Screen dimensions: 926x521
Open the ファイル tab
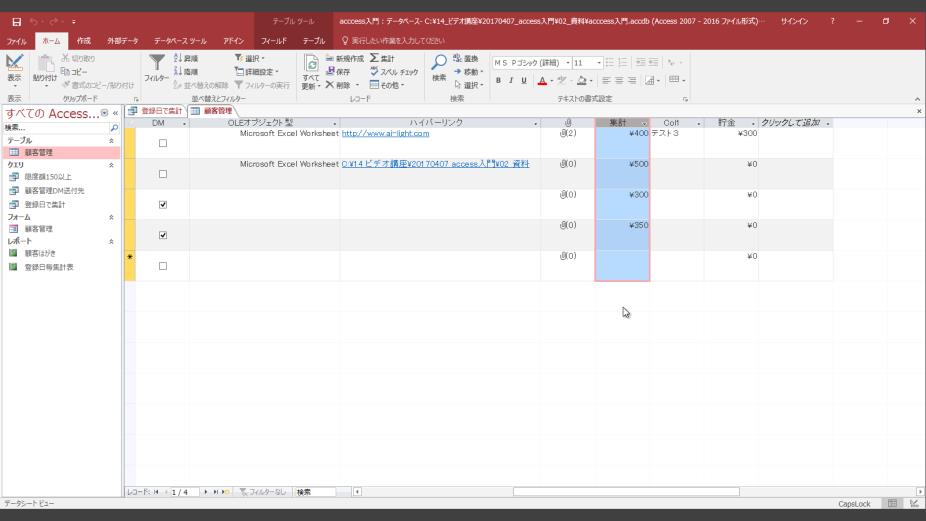pos(17,41)
